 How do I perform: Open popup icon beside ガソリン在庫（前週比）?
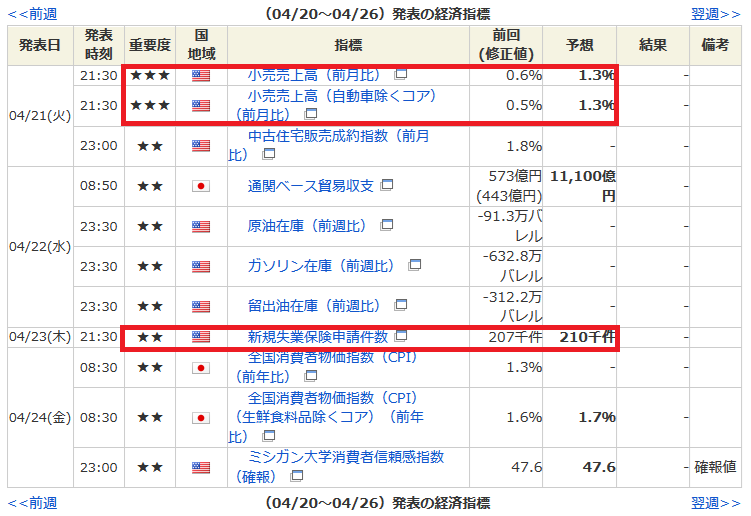(415, 265)
